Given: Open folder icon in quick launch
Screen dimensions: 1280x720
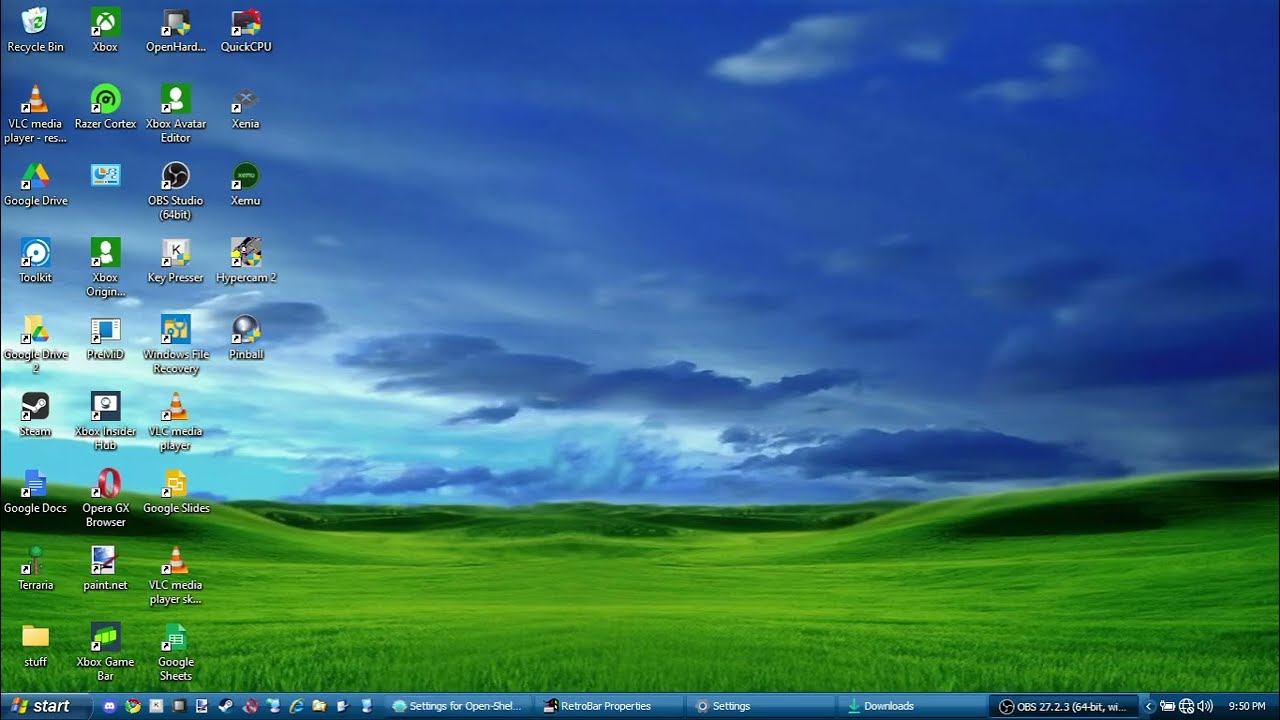Looking at the screenshot, I should [x=319, y=706].
